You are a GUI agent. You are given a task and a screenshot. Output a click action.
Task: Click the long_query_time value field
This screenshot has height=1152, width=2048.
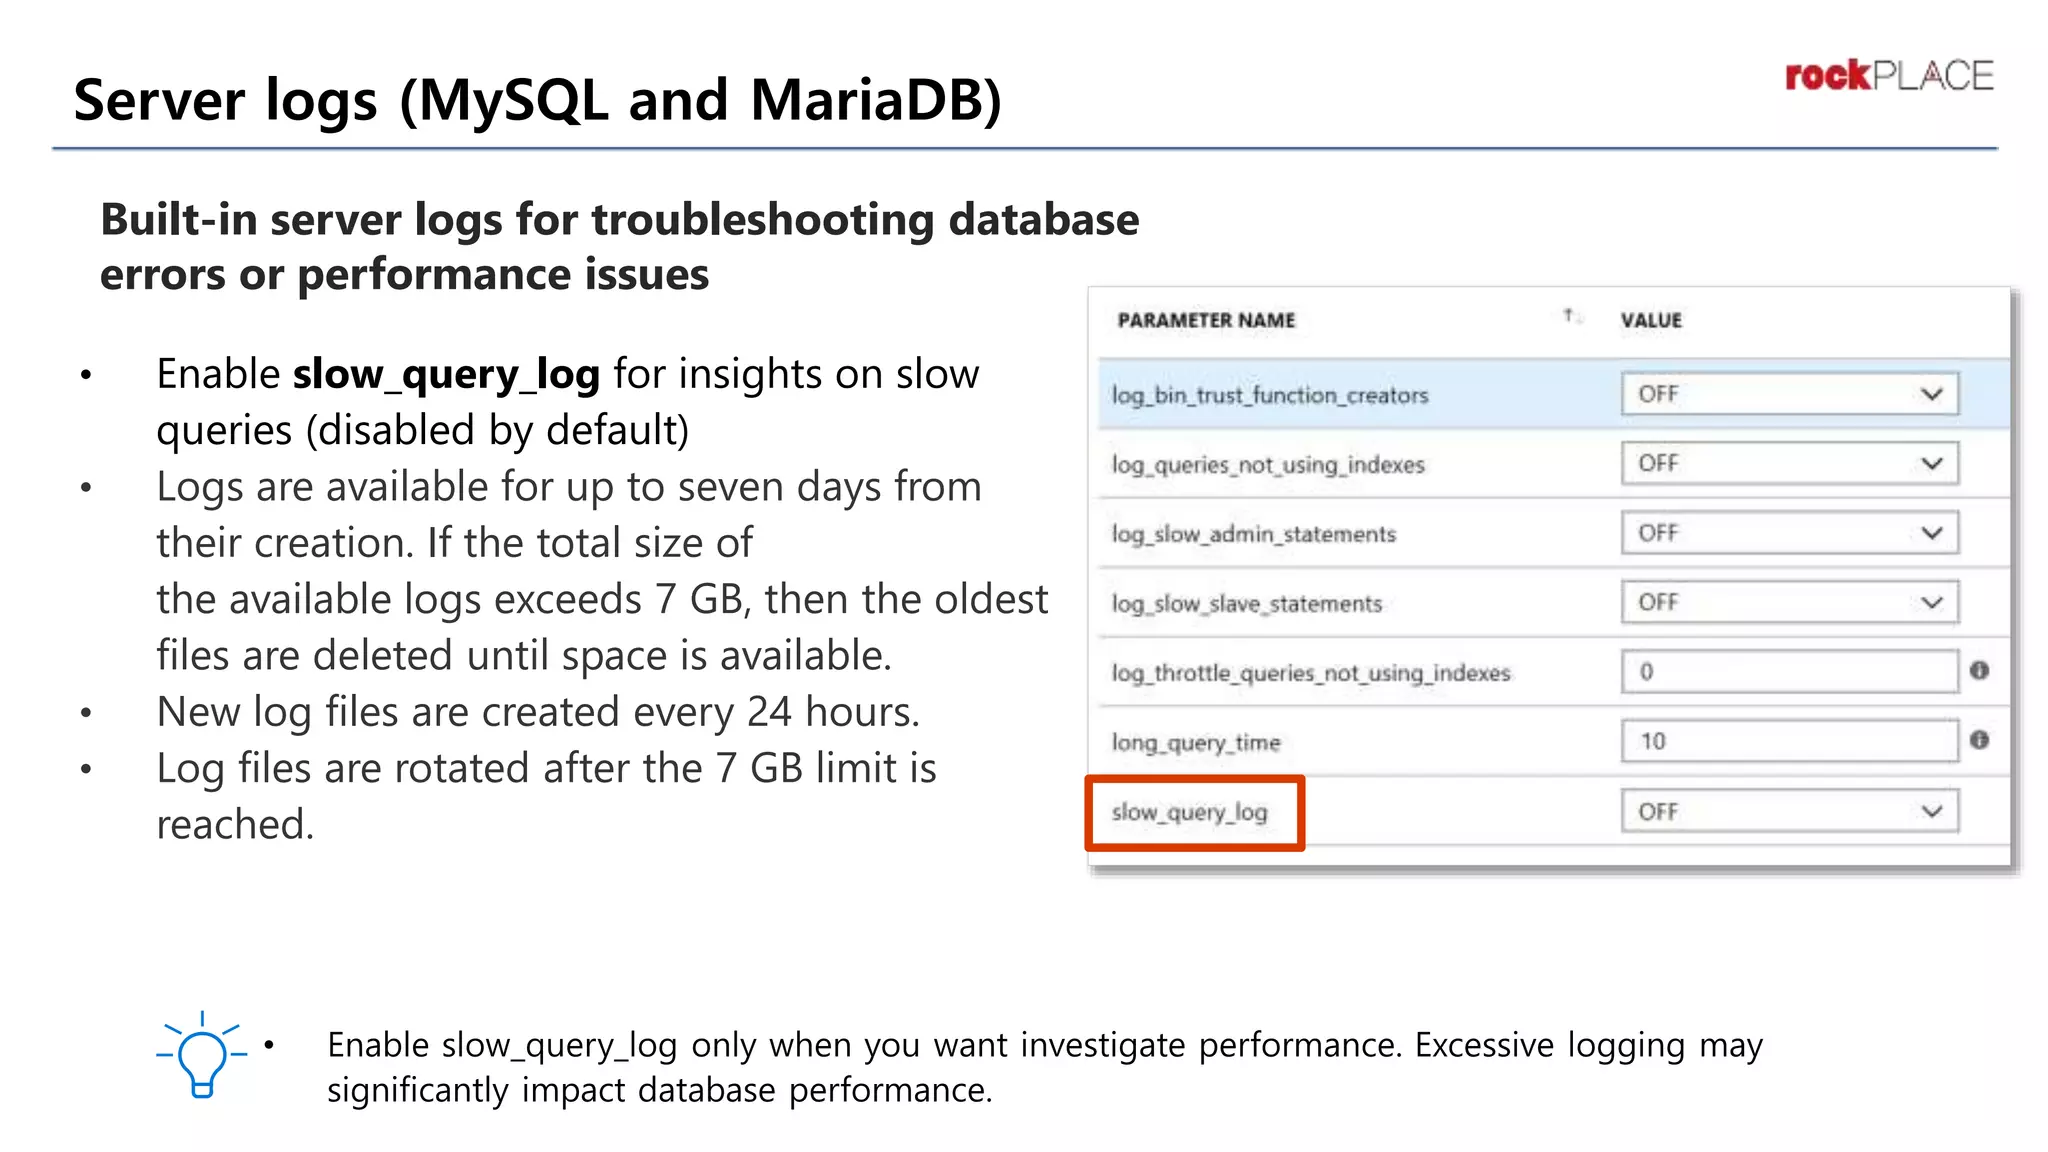tap(1789, 741)
